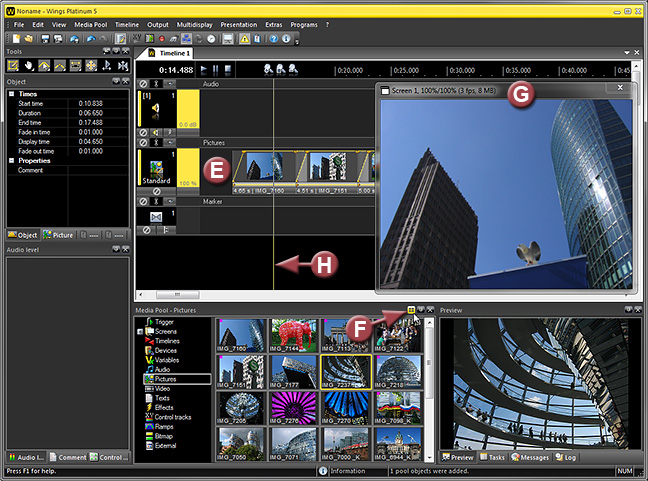Screen dimensions: 648x481
Task: Select the IMG_7237 thumbnail in Media Pool
Action: click(x=346, y=372)
